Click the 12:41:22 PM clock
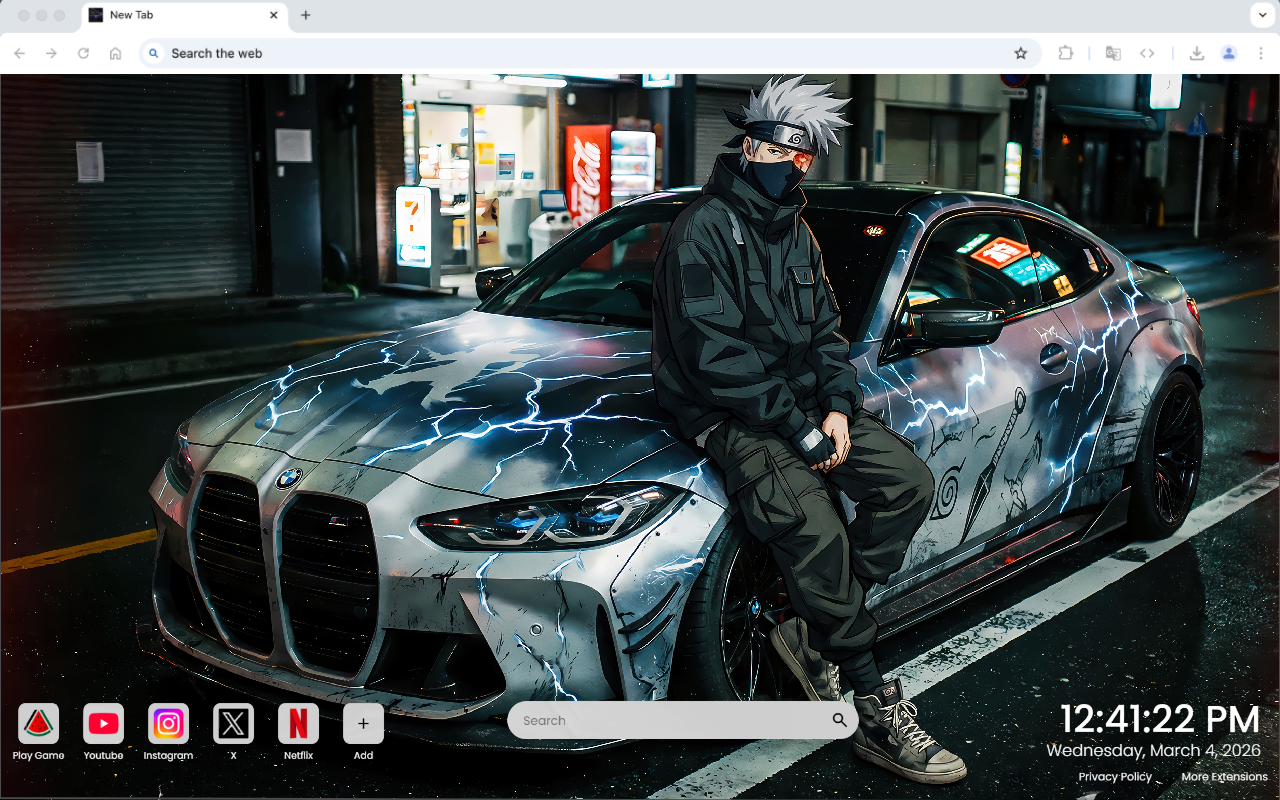Image resolution: width=1280 pixels, height=800 pixels. coord(1160,720)
